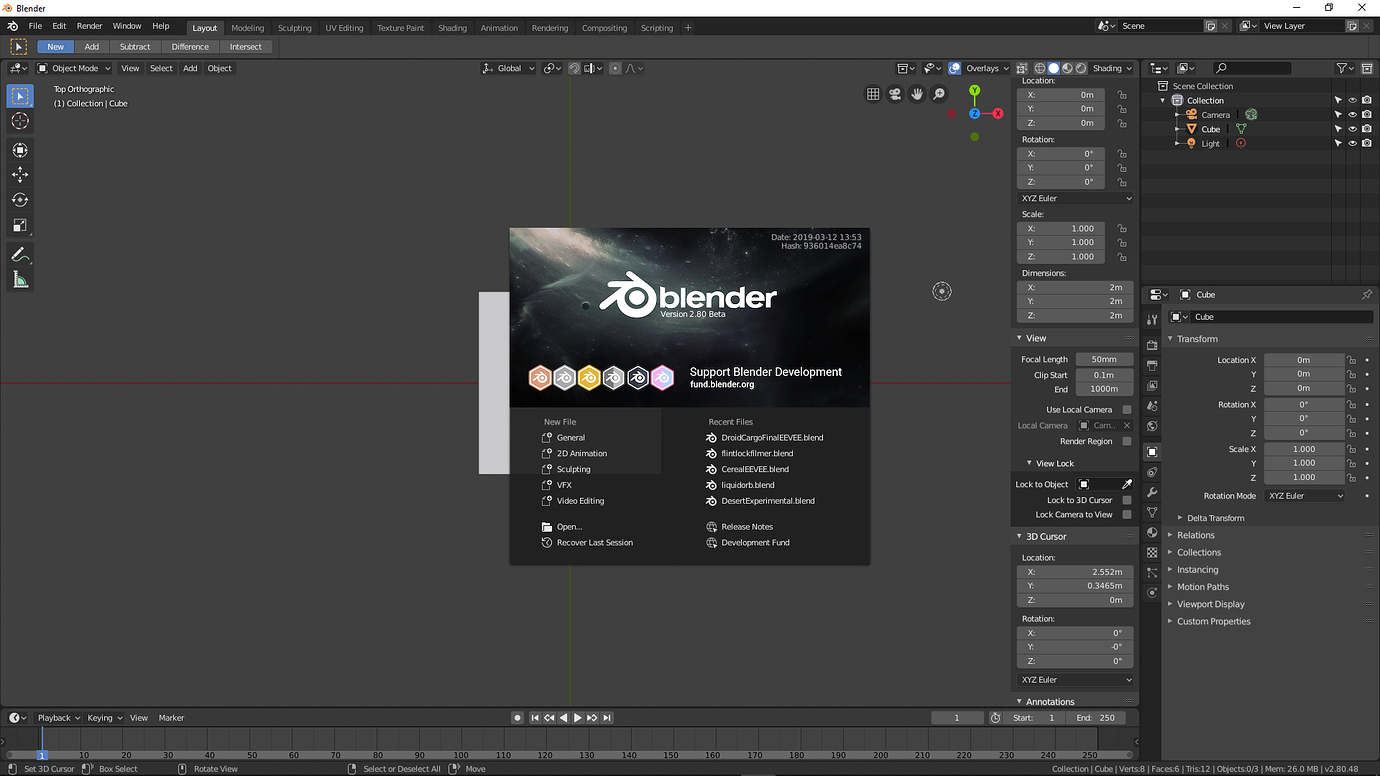Screen dimensions: 1380x776
Task: Select the Move tool
Action: pos(20,174)
